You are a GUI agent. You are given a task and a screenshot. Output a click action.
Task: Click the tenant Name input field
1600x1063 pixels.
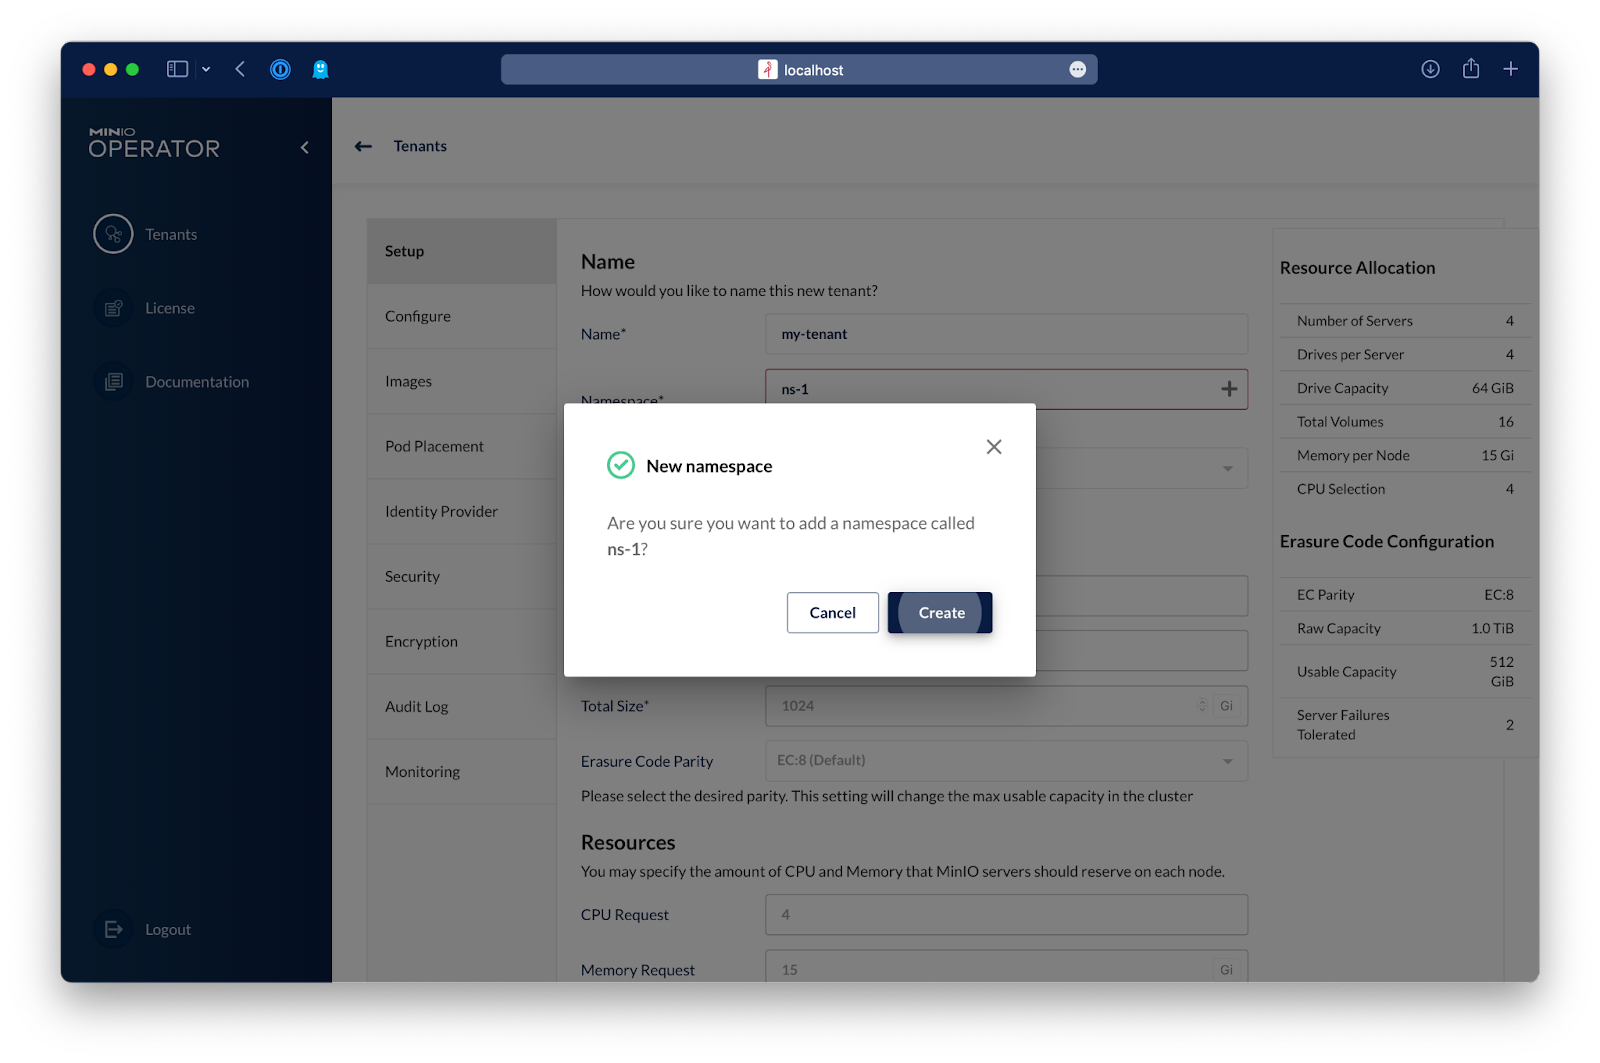click(x=1005, y=334)
